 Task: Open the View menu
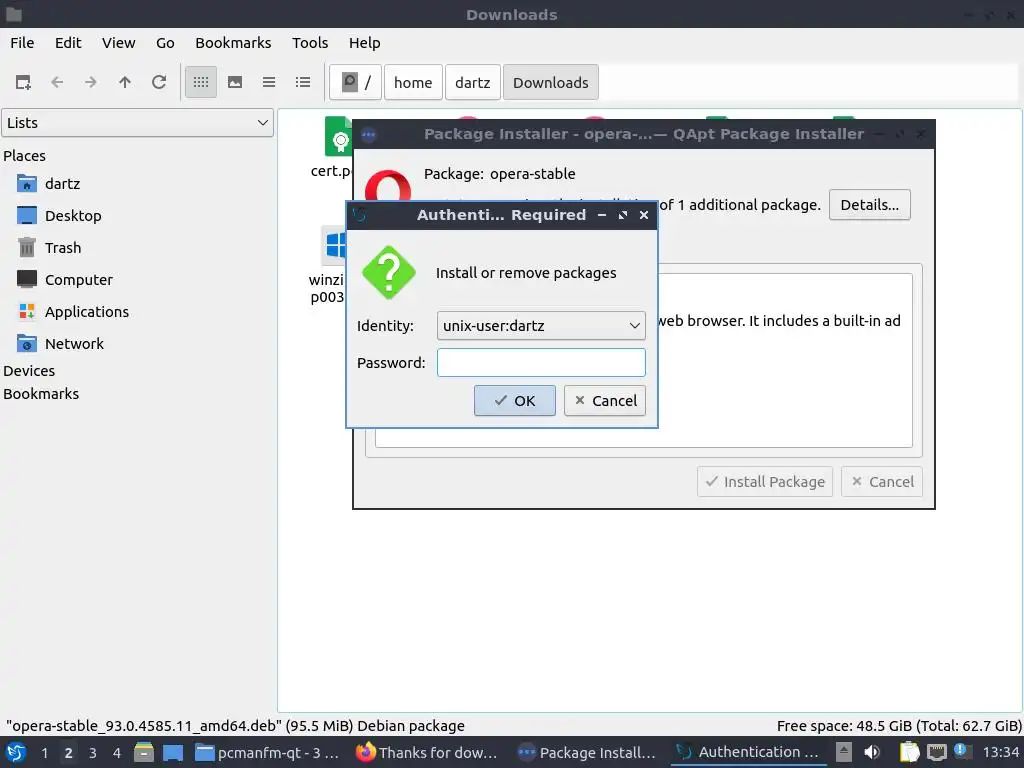tap(118, 42)
